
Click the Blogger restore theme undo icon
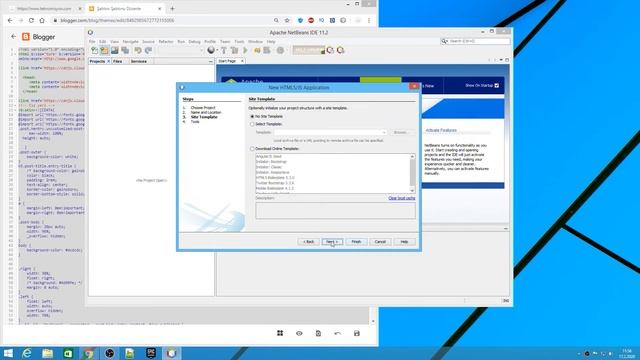338,333
